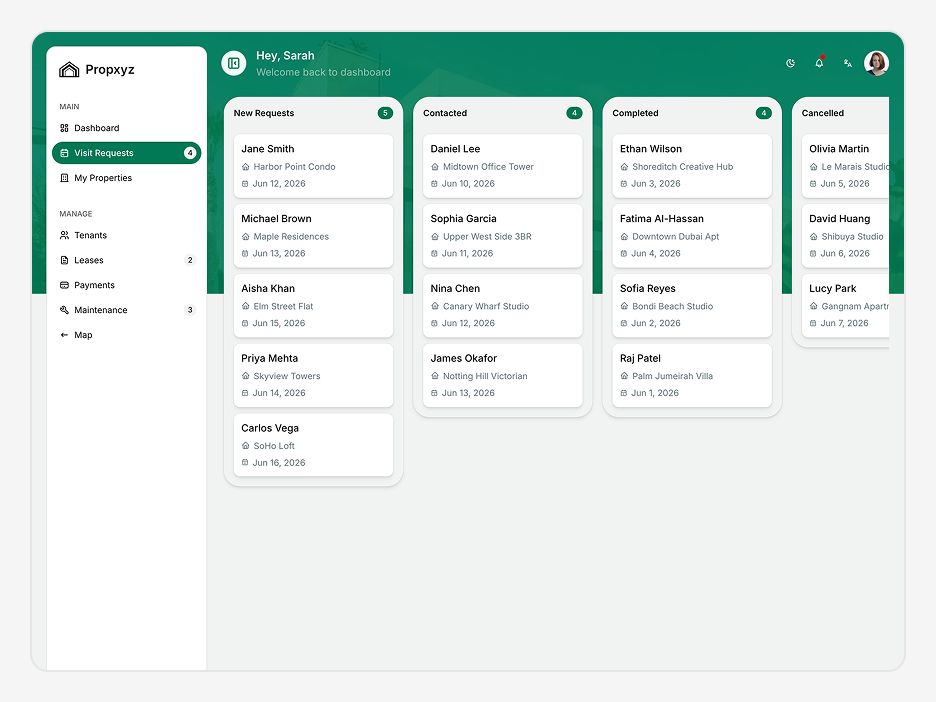
Task: Click the Propxyz house logo icon
Action: 69,70
